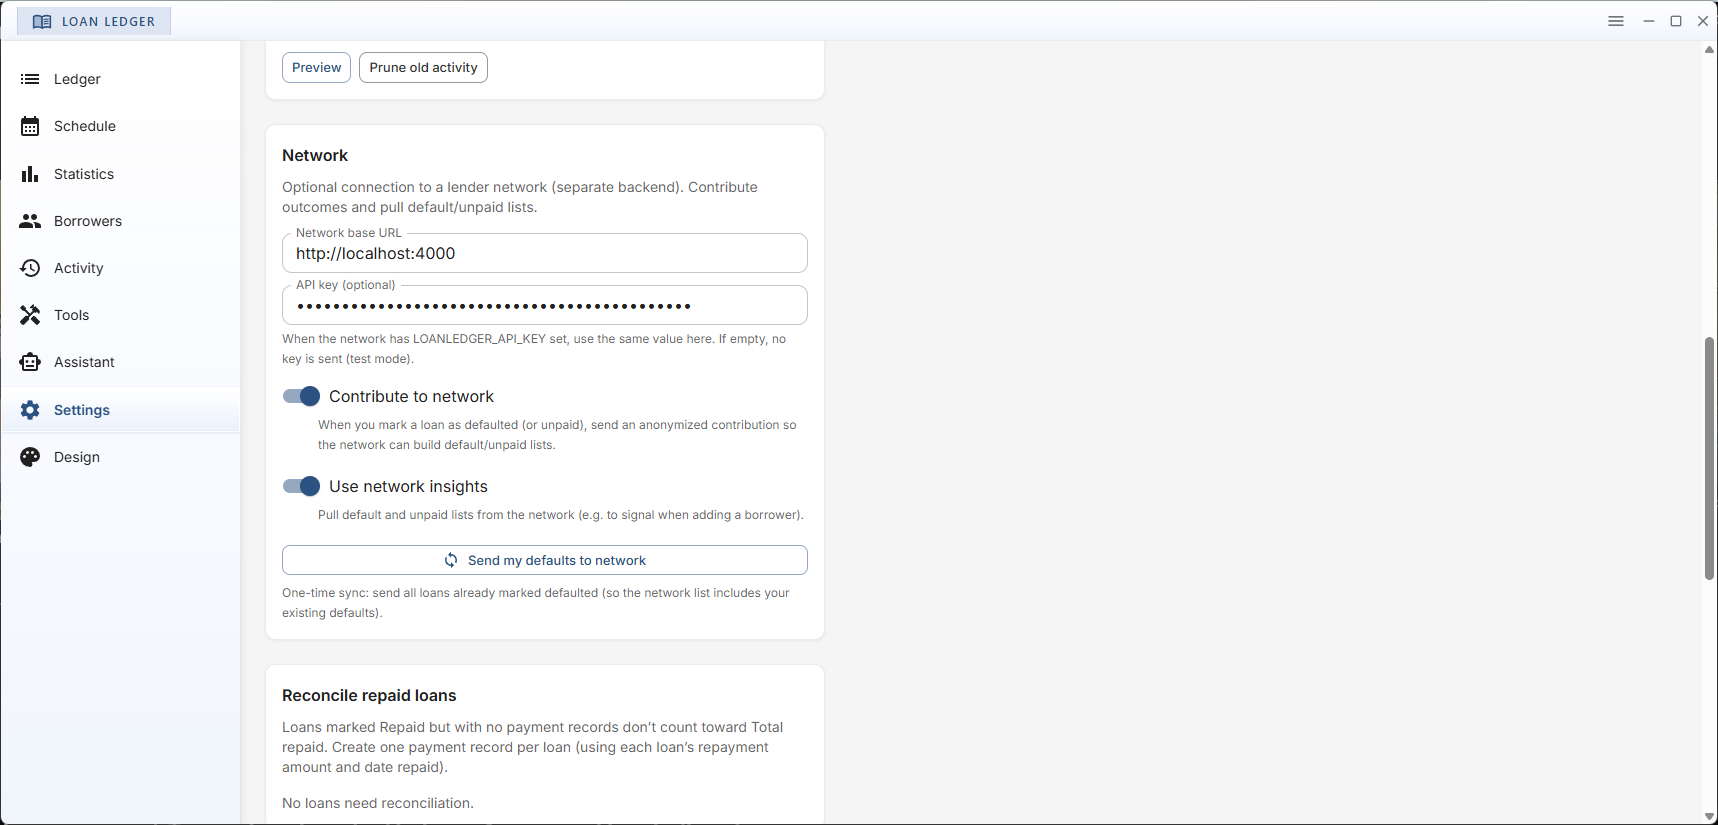
Task: Click the Ledger list icon in sidebar
Action: (x=30, y=79)
